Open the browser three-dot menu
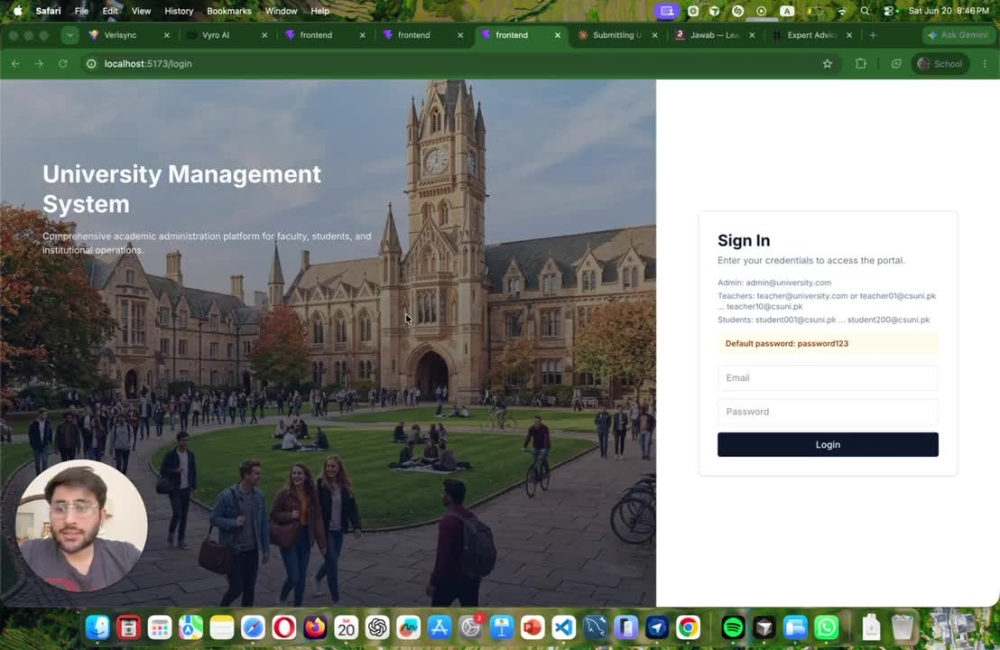This screenshot has height=650, width=1000. click(x=985, y=64)
